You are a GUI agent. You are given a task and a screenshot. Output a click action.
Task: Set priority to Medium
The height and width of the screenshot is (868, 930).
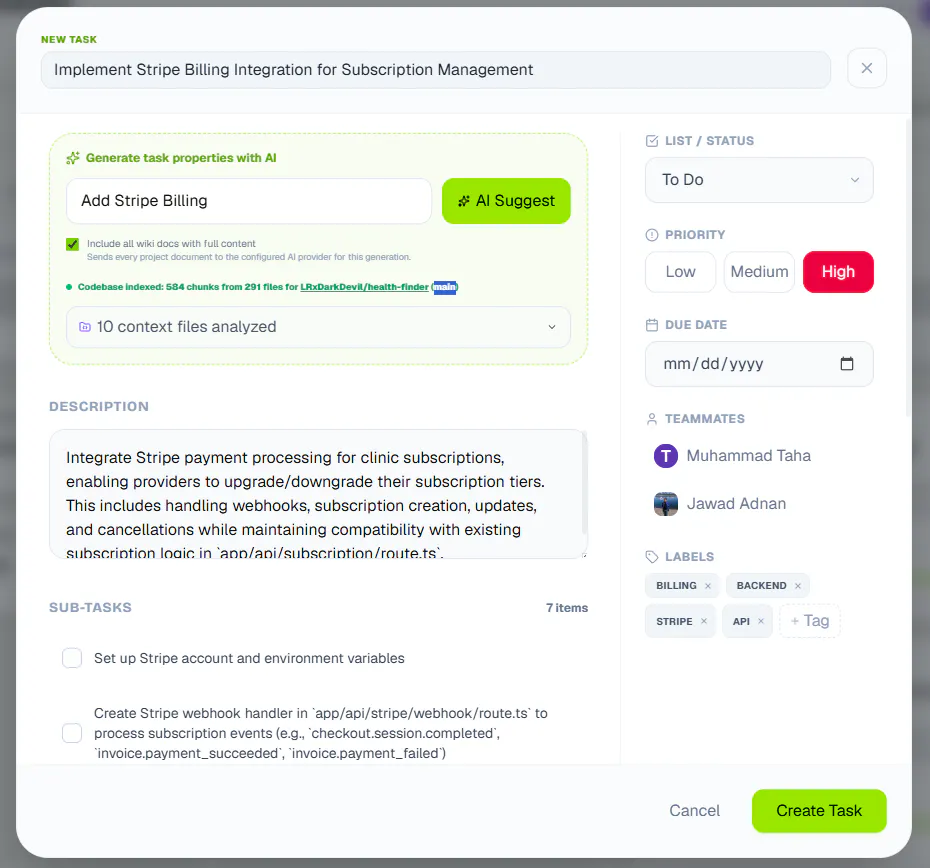(x=759, y=272)
